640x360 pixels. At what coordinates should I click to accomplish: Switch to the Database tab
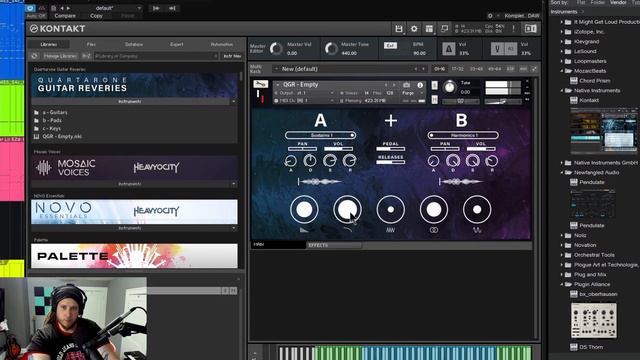(134, 44)
